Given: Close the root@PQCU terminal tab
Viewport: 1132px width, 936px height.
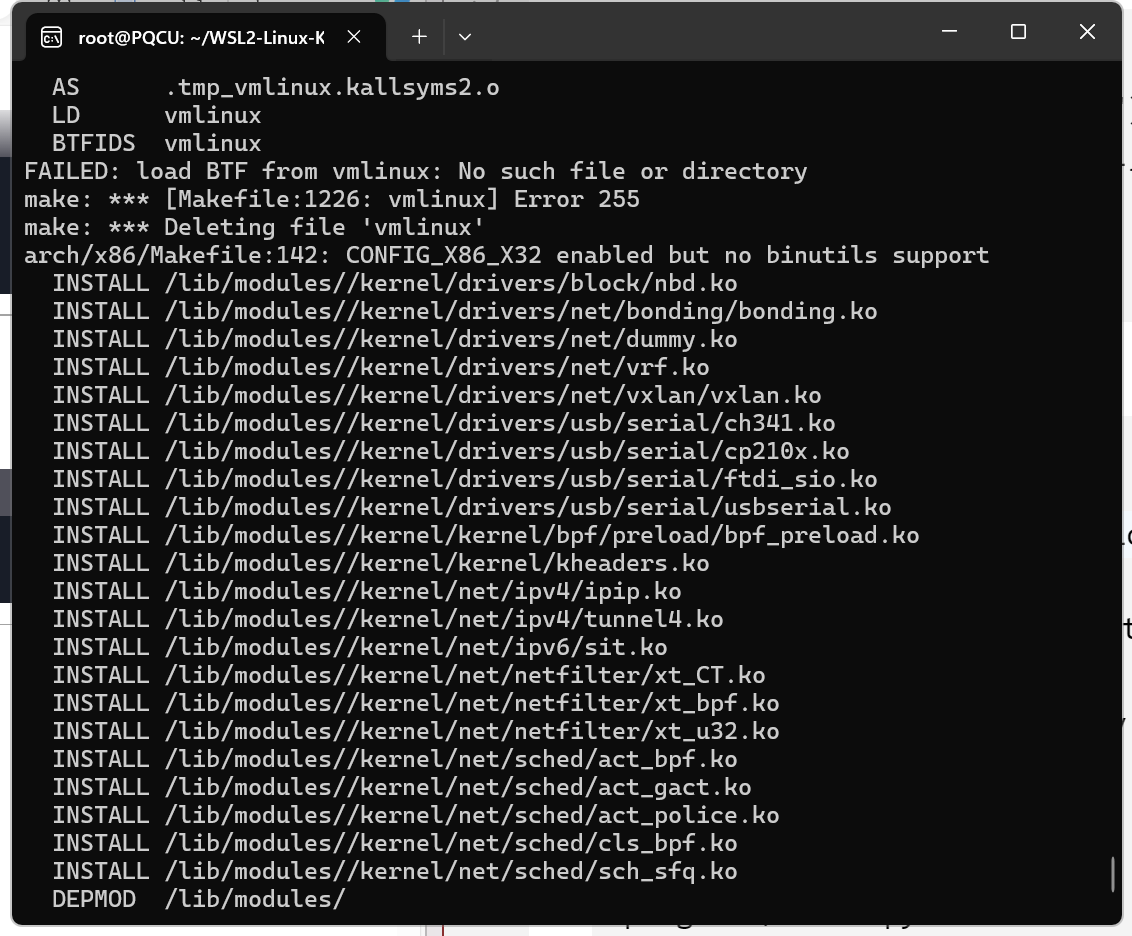Looking at the screenshot, I should [354, 36].
